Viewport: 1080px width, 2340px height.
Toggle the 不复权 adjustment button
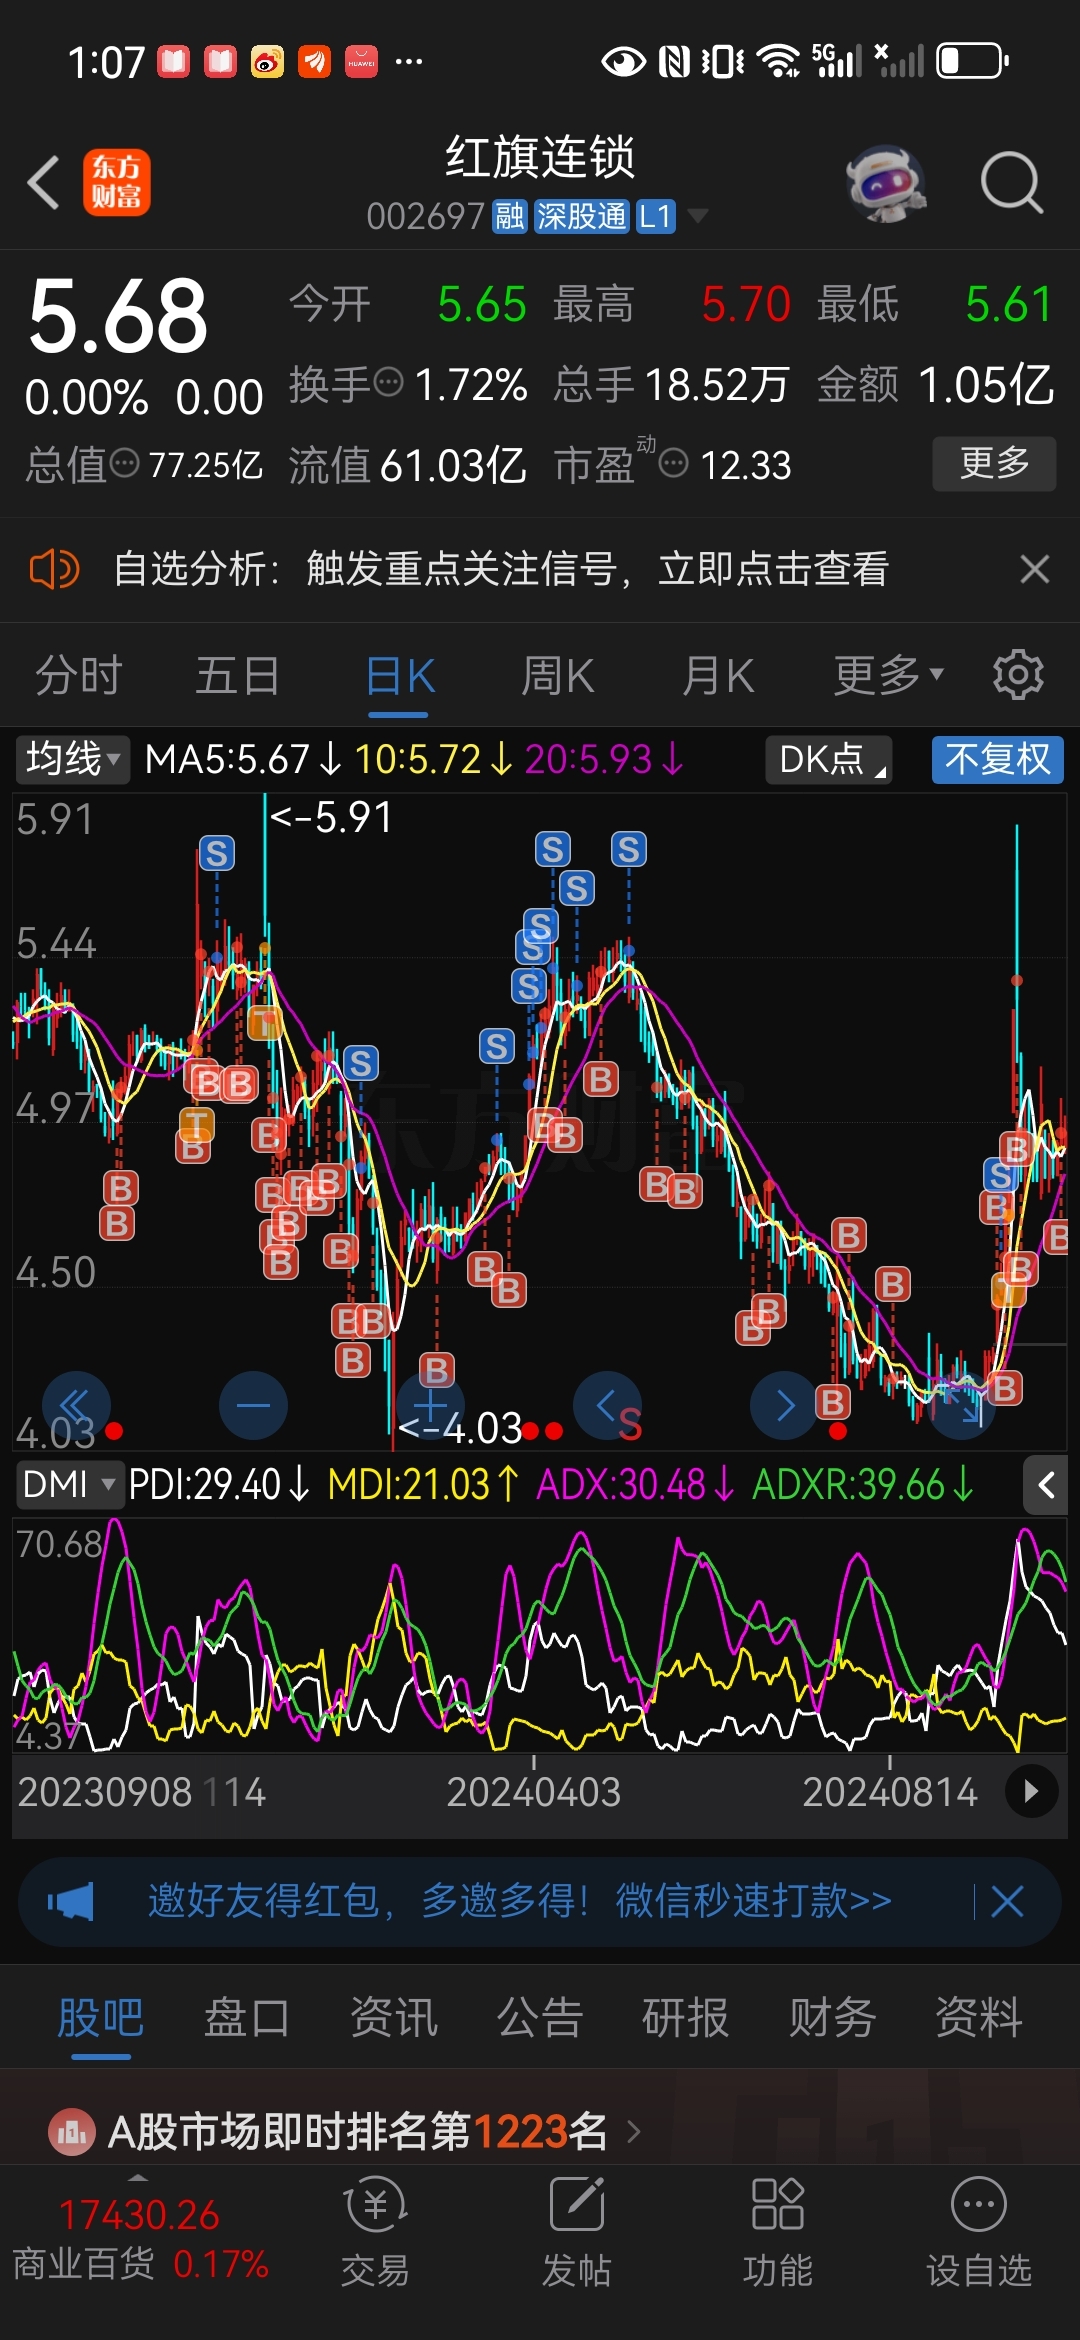(997, 759)
